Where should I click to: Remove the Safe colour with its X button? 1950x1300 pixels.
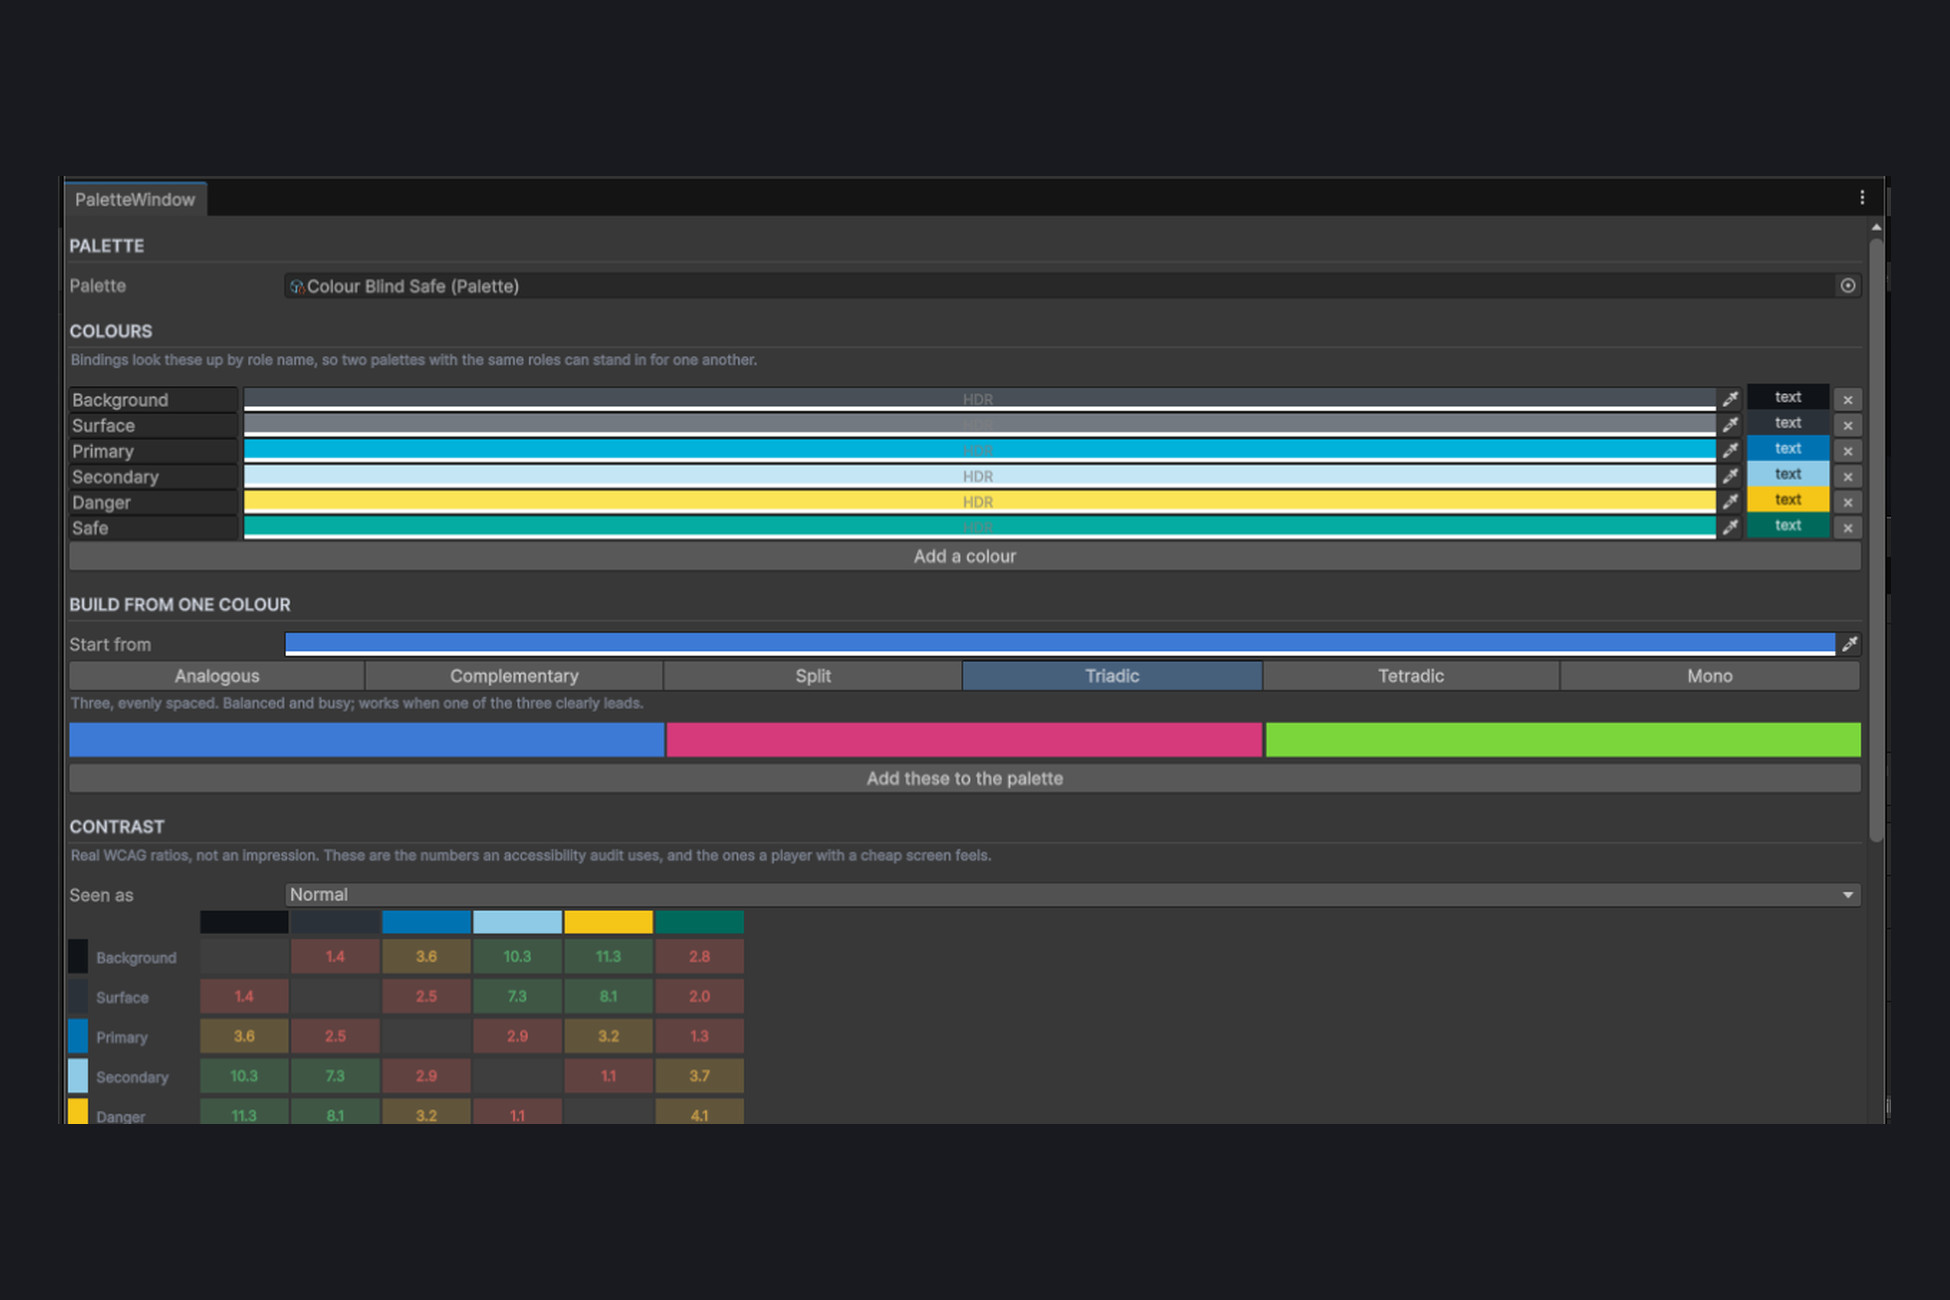[1848, 527]
